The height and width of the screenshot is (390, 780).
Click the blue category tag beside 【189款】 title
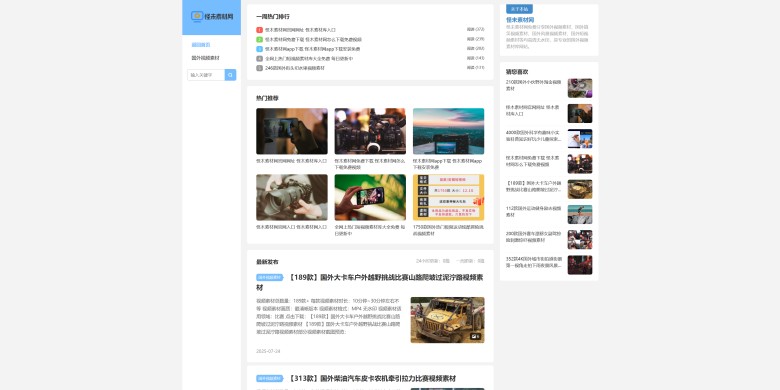[270, 278]
